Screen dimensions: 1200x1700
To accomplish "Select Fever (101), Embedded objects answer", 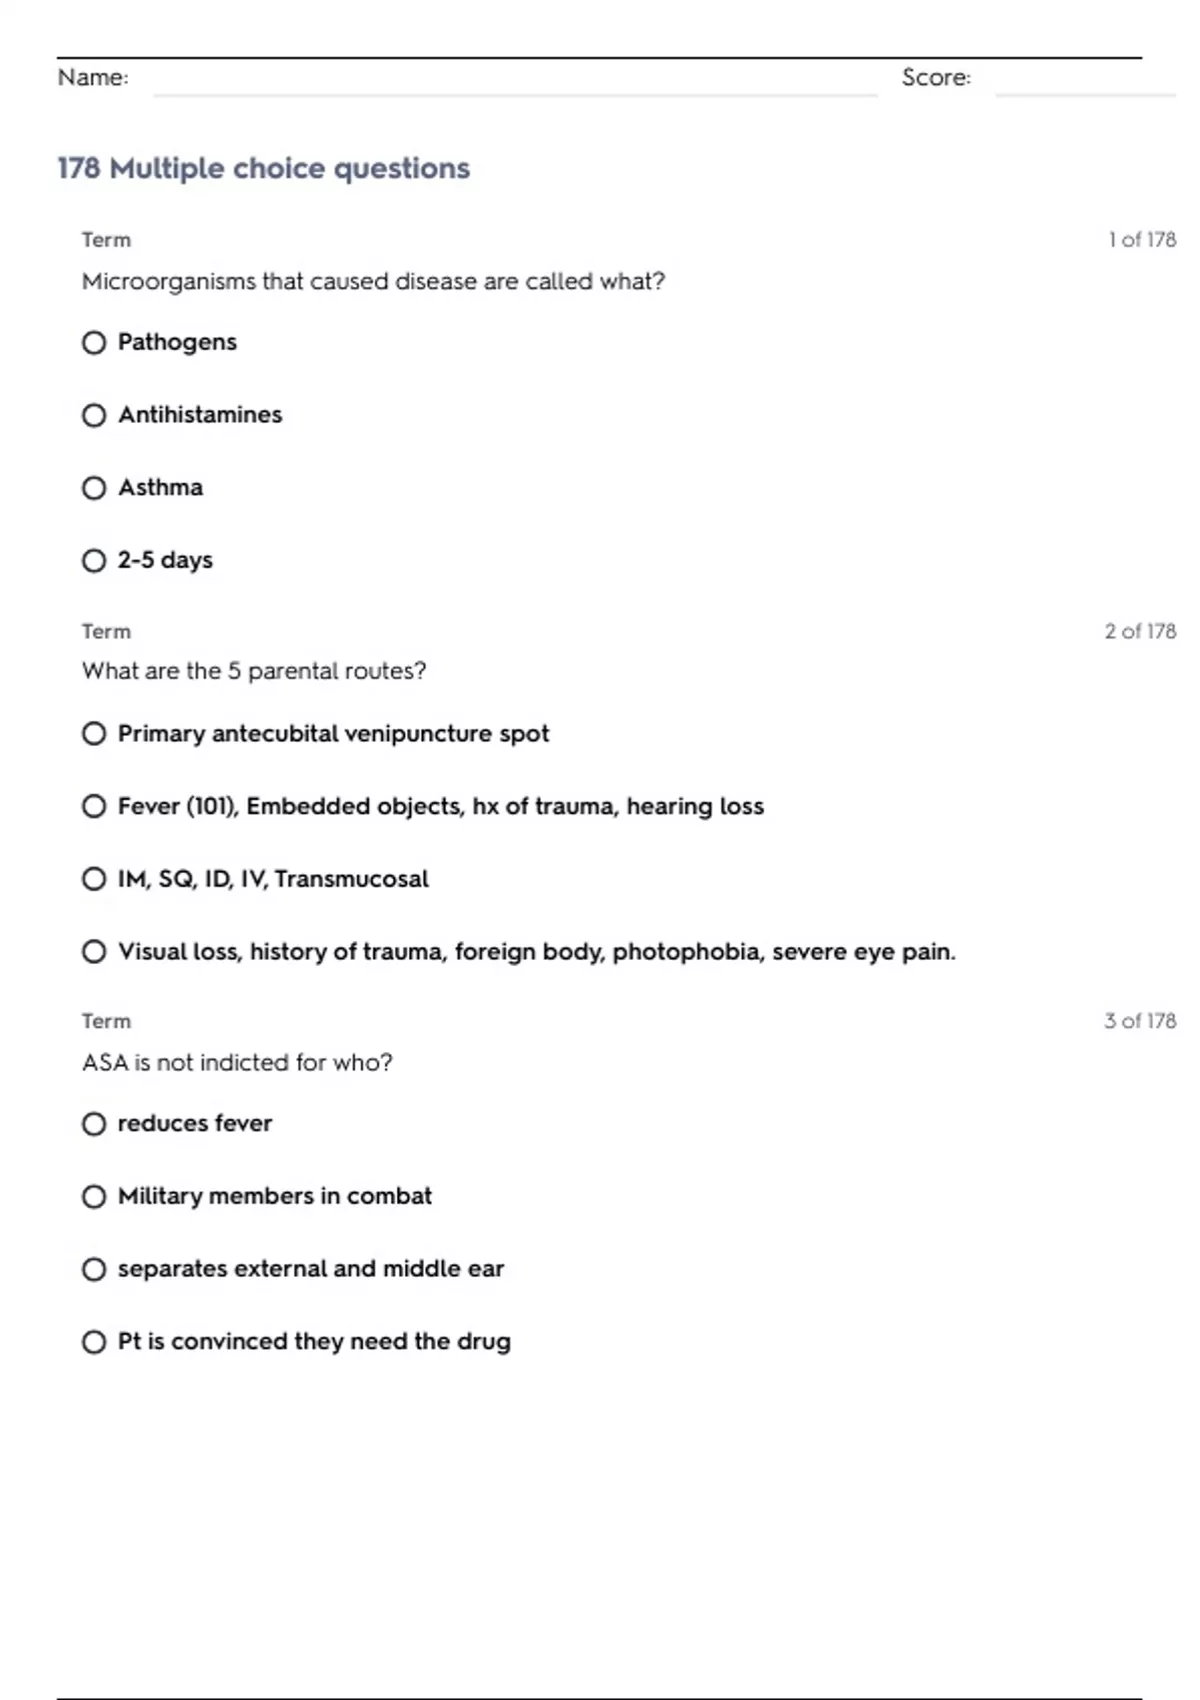I will tap(94, 806).
